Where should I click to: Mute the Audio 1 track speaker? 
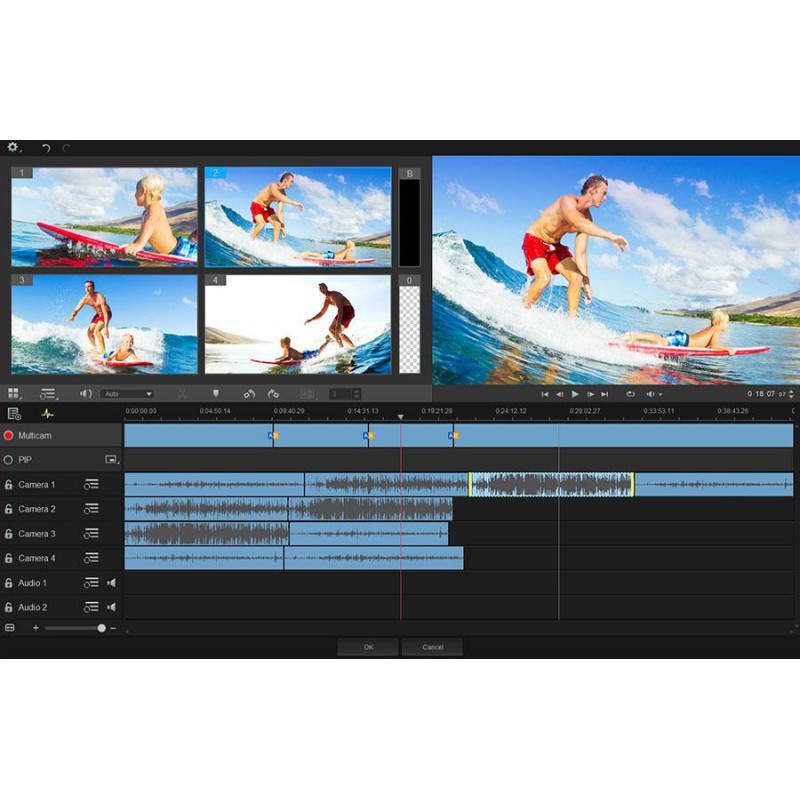point(112,583)
